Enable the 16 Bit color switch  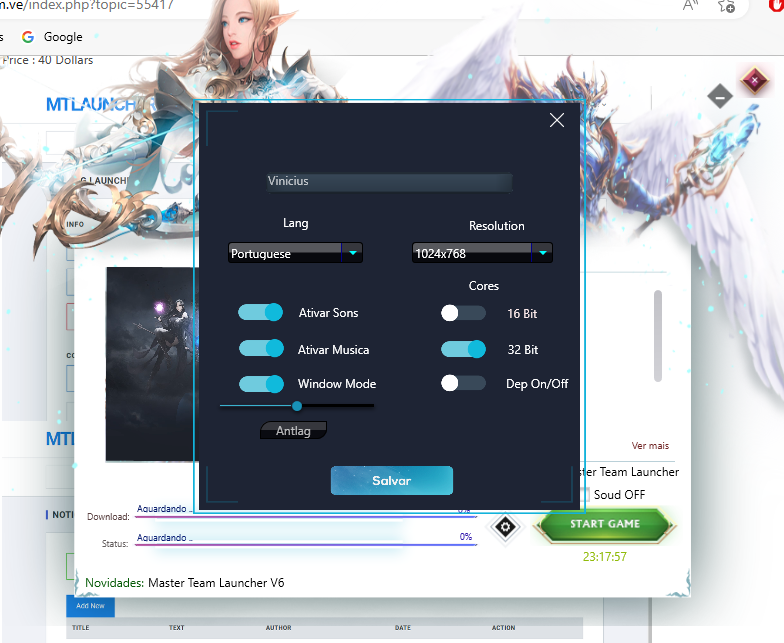pos(463,313)
